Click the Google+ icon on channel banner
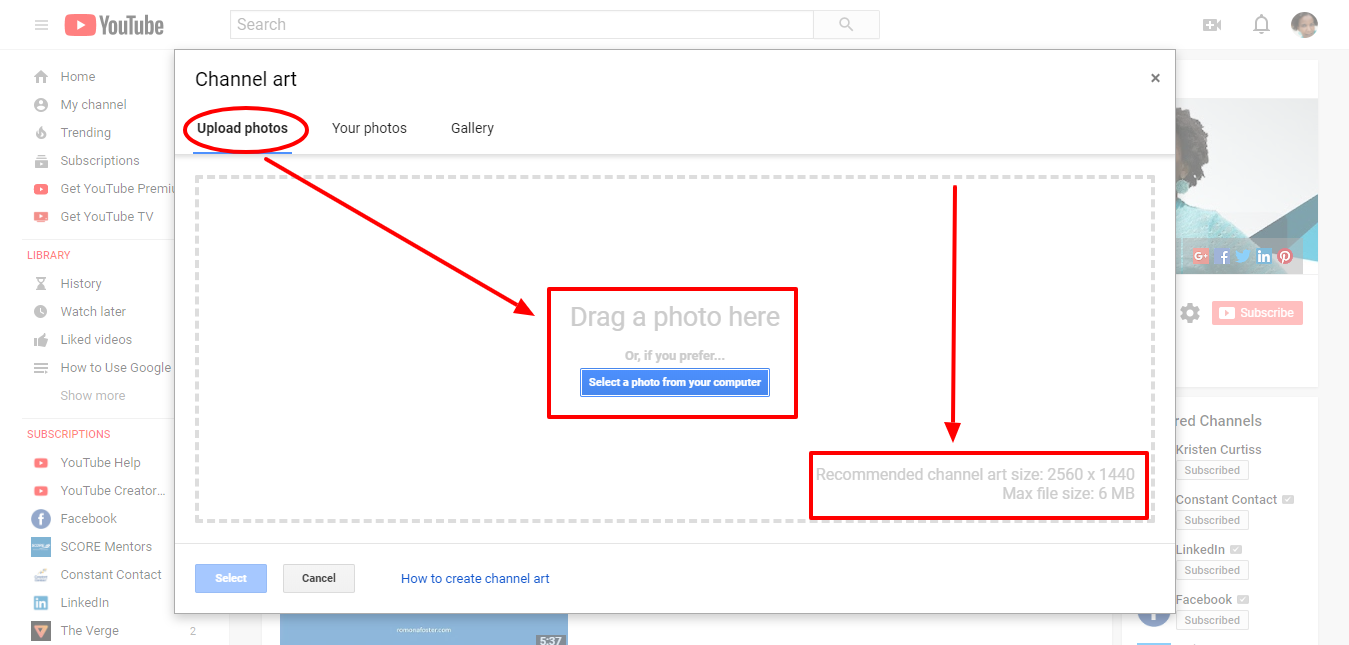 [1201, 256]
